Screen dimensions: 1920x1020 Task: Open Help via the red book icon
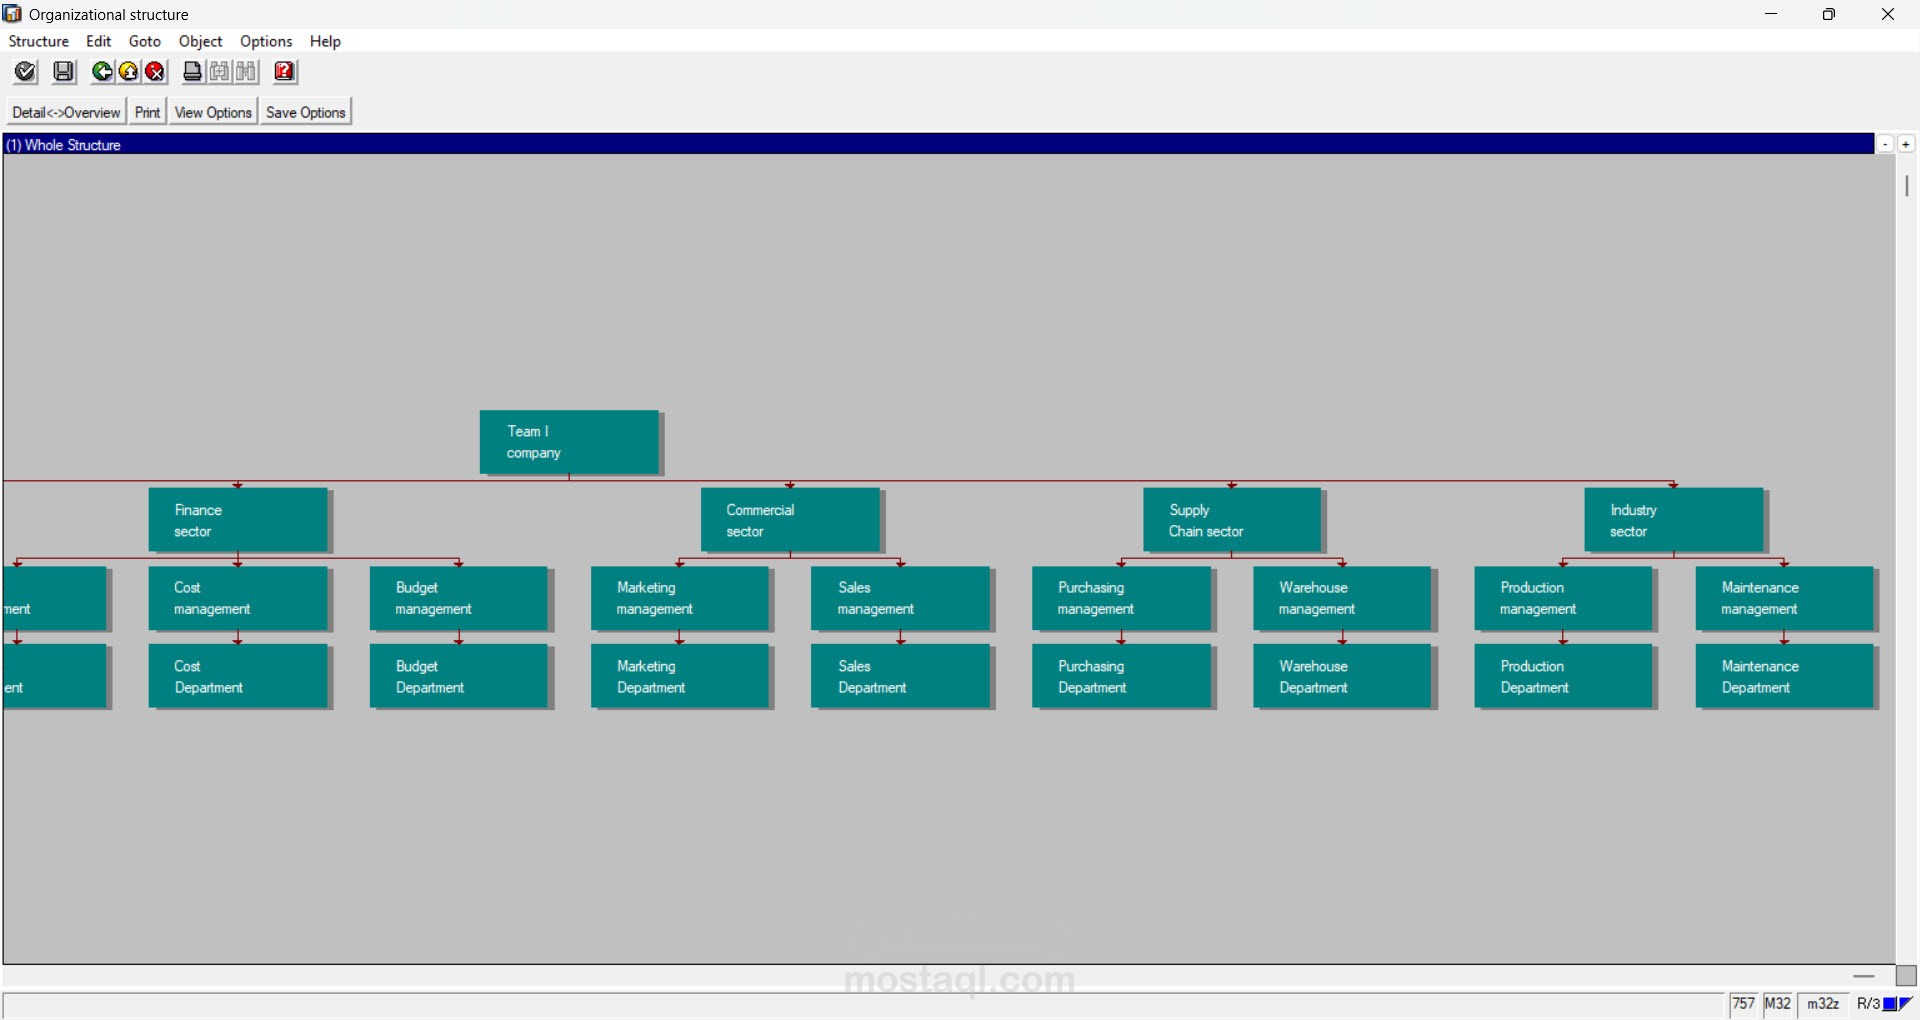click(284, 71)
